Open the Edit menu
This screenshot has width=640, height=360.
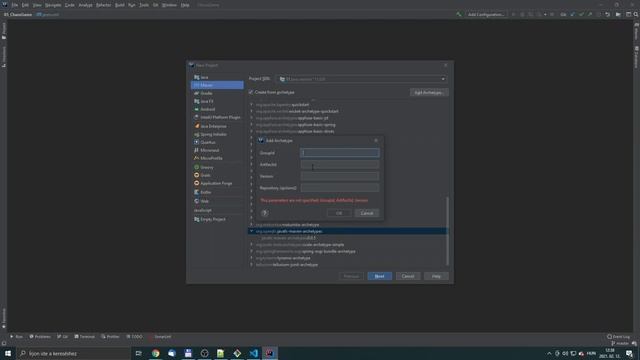(x=25, y=5)
